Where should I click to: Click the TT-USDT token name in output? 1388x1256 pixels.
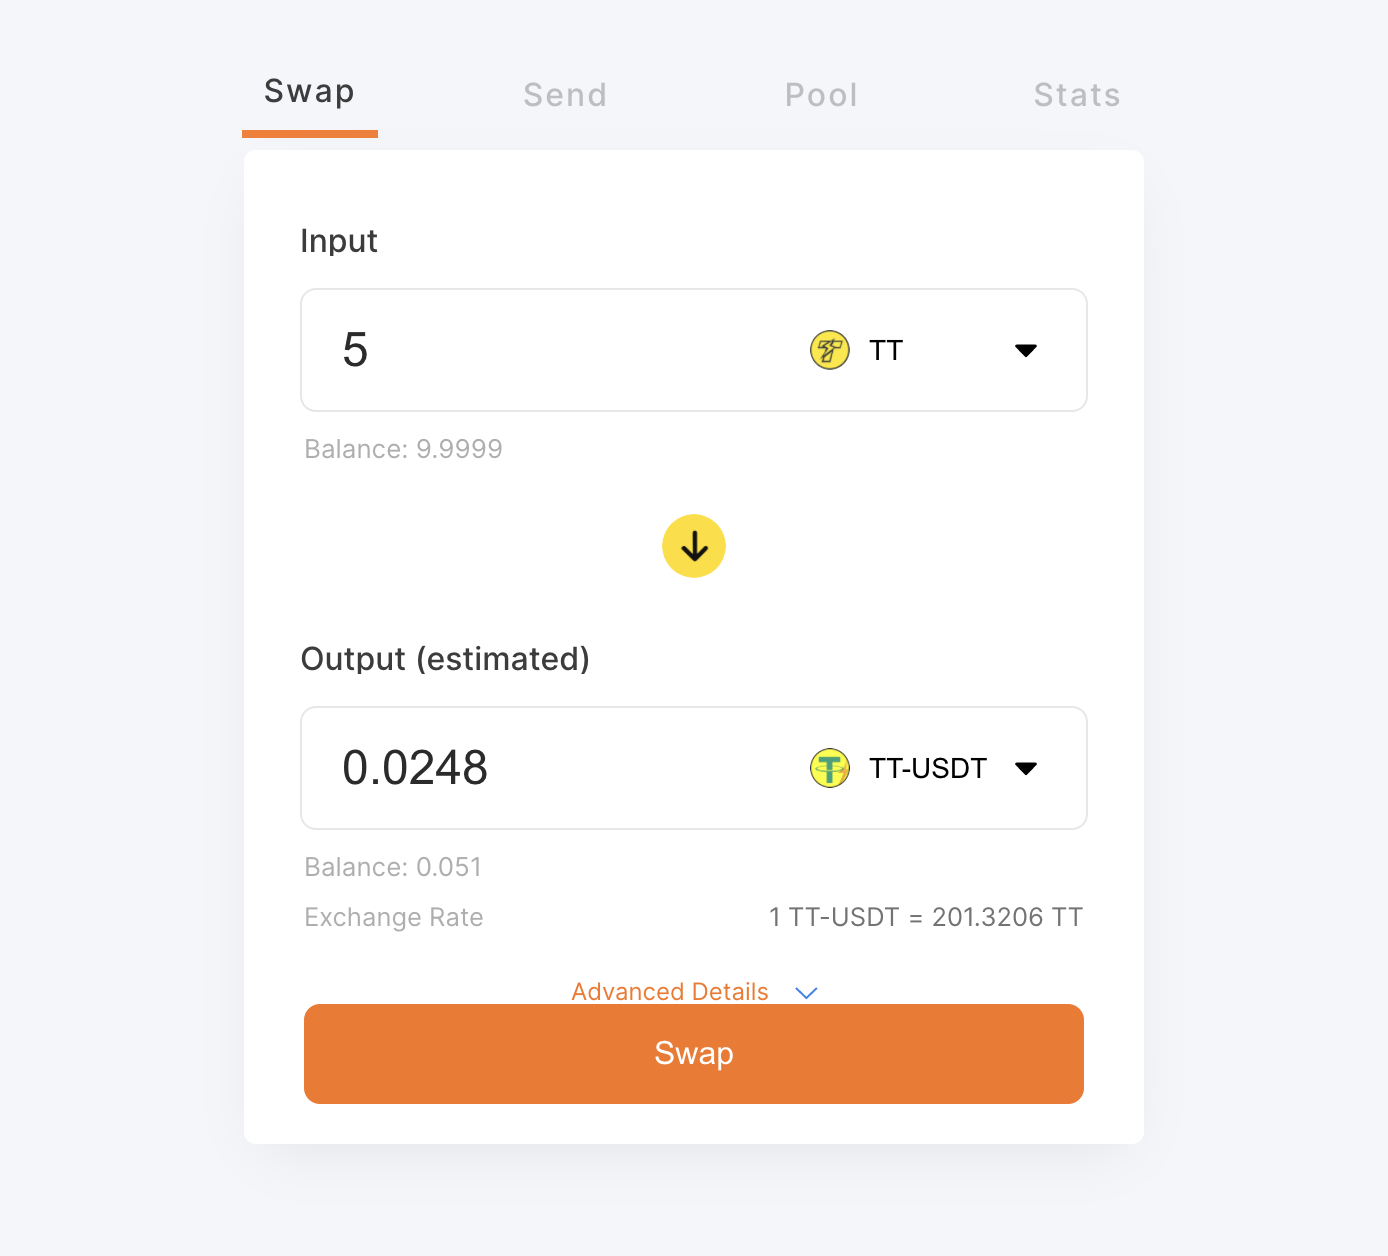coord(927,768)
